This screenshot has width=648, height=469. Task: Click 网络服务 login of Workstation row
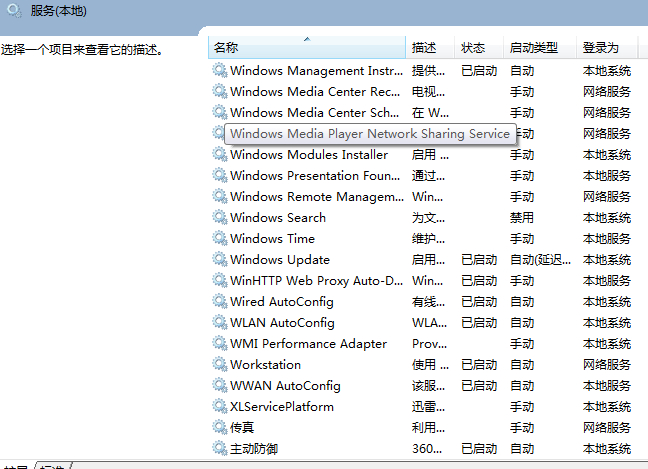point(607,365)
